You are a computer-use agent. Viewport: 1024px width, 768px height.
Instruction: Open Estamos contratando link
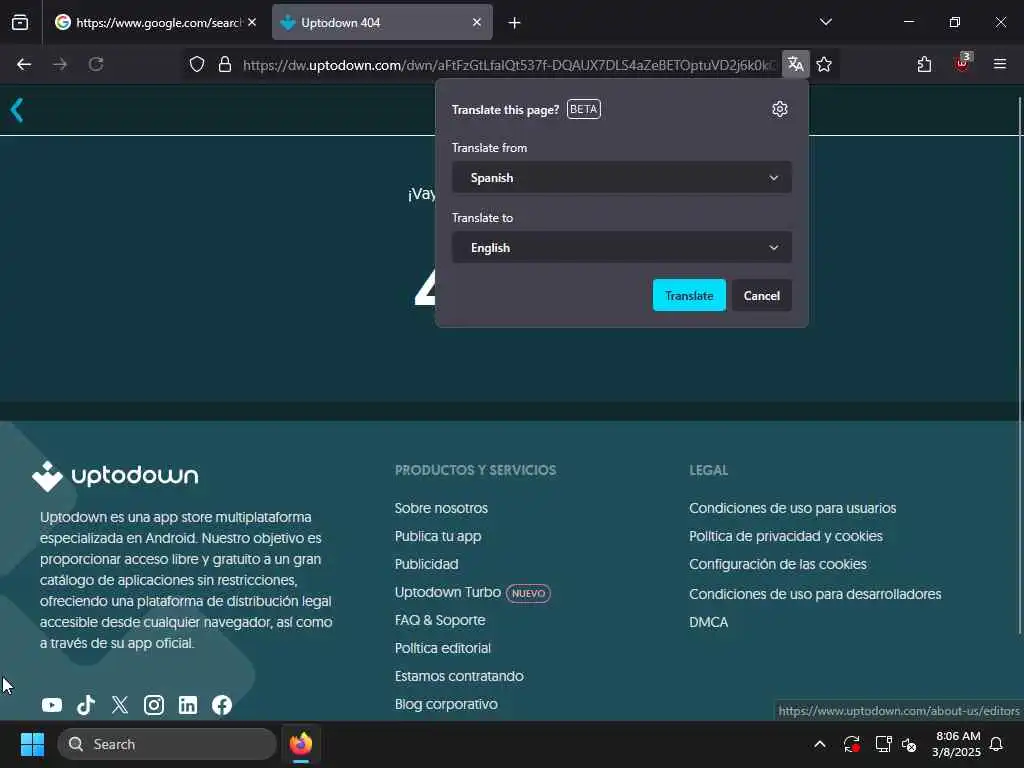458,676
